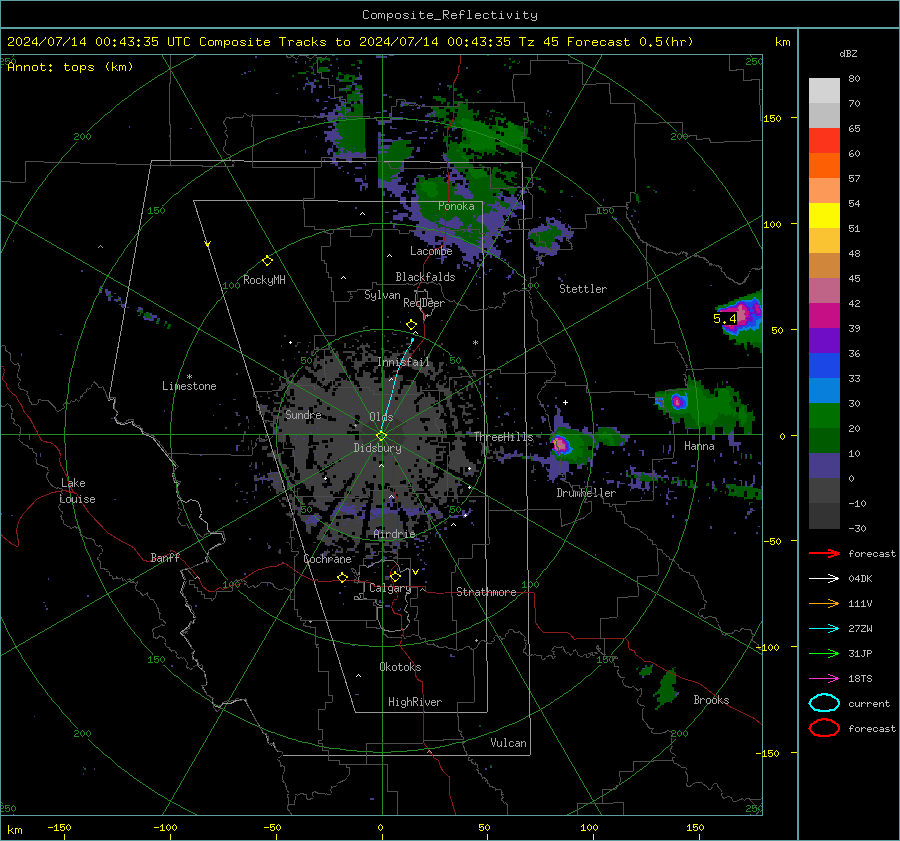Click the Cochrane city label
Screen dimensions: 900x841
click(x=327, y=559)
